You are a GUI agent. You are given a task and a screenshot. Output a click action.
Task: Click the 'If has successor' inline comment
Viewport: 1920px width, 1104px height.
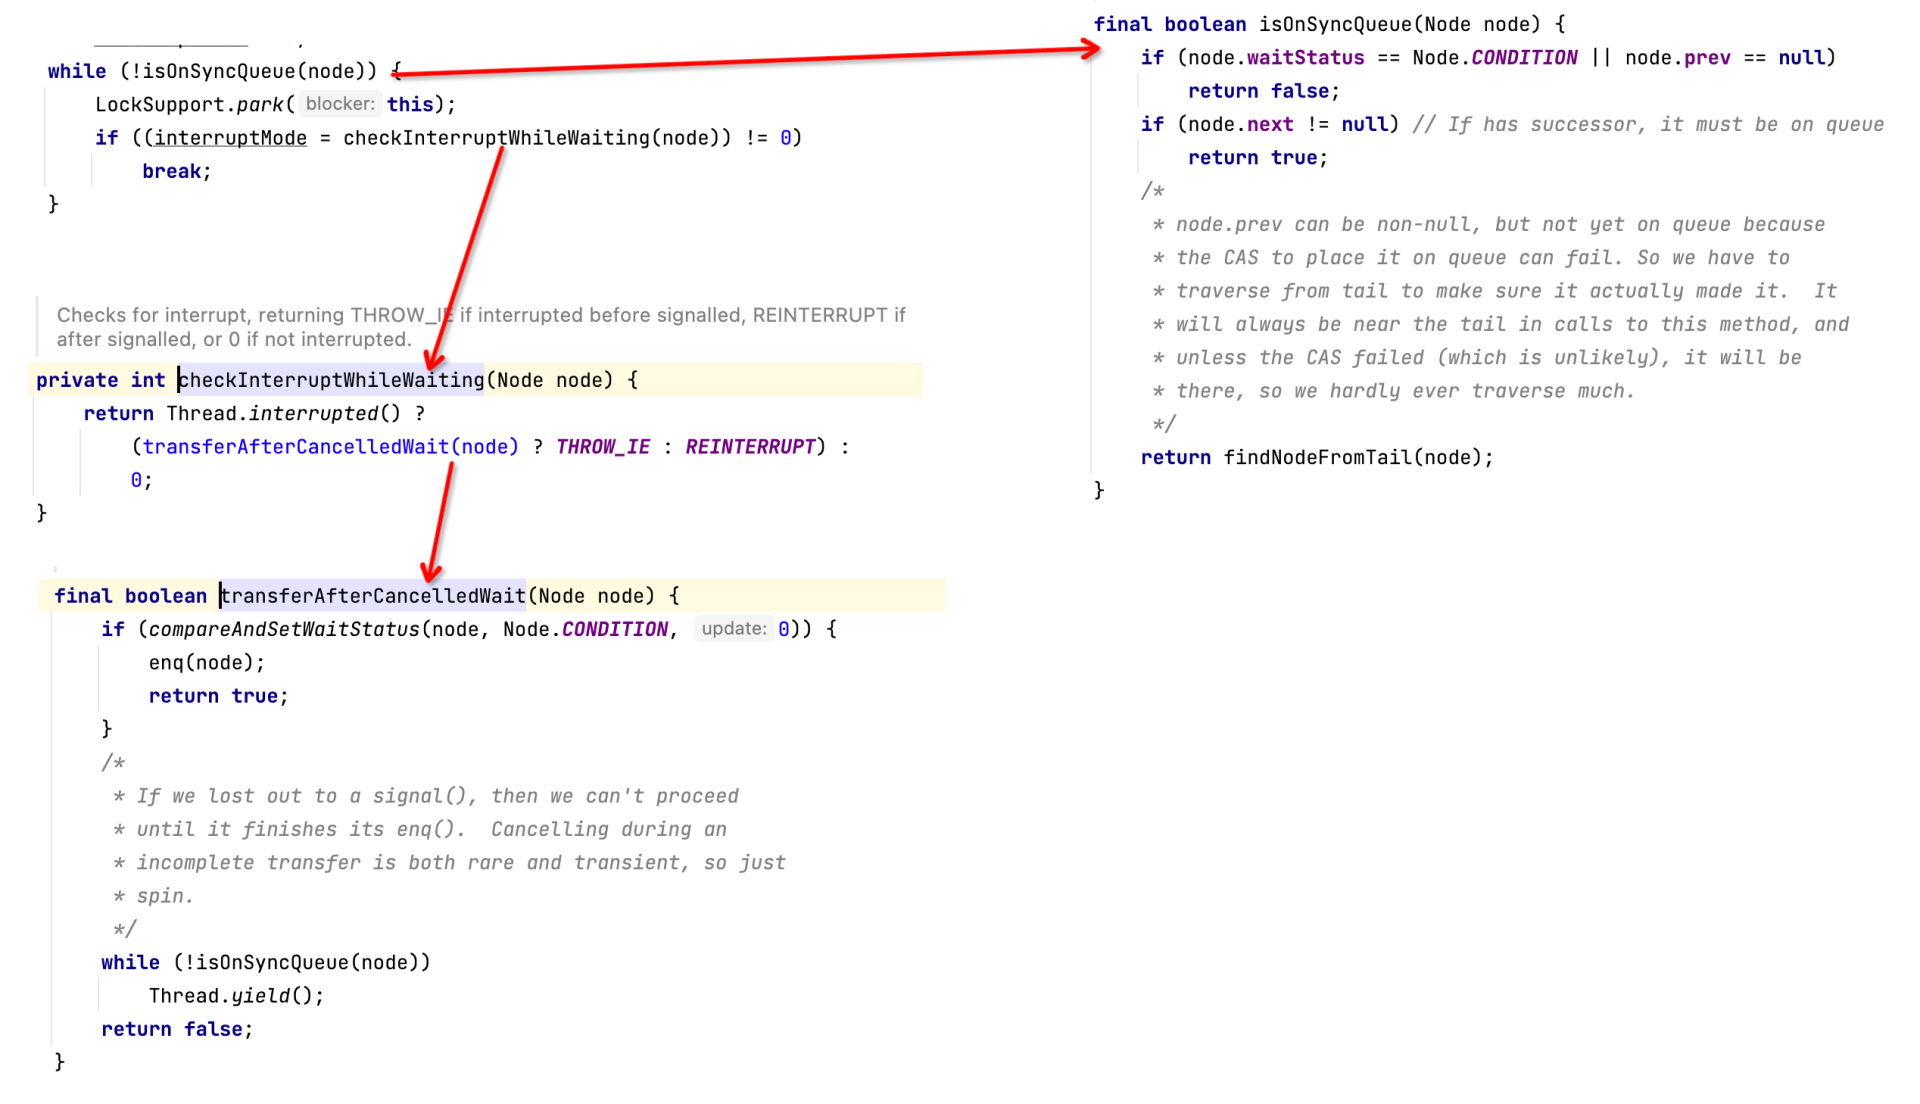(1649, 125)
